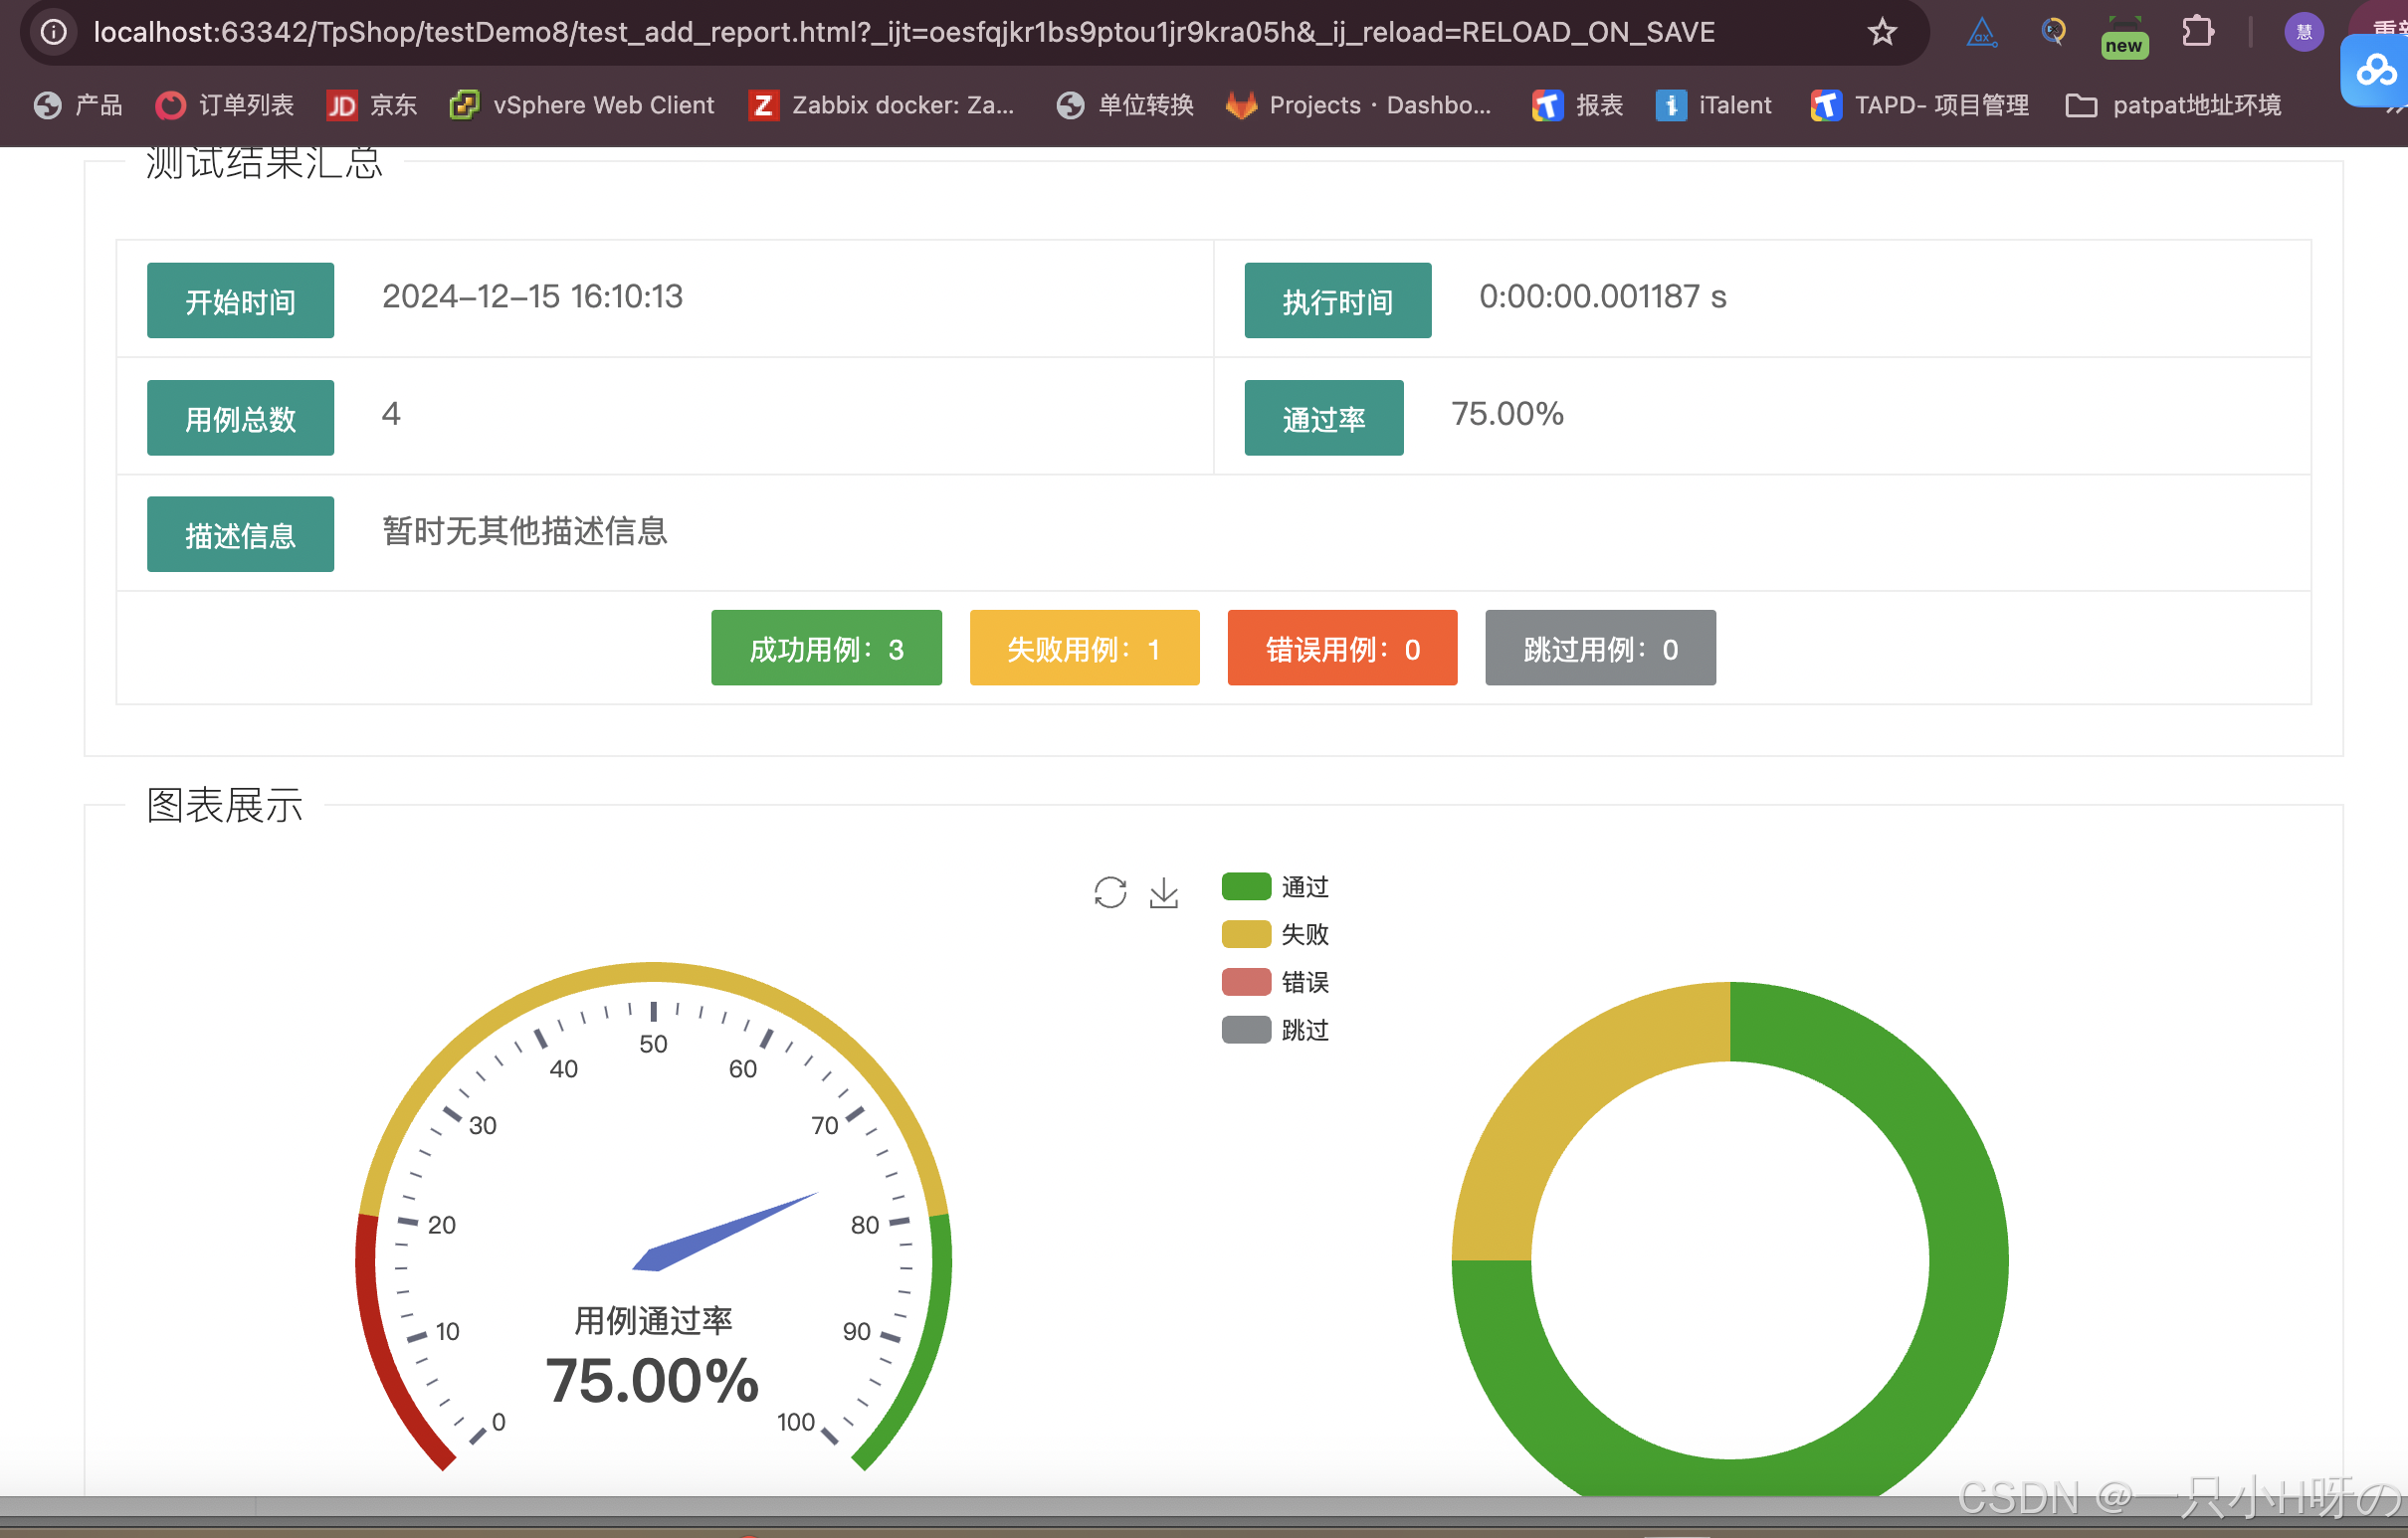This screenshot has width=2408, height=1538.
Task: Click the chart refresh icon
Action: (x=1110, y=891)
